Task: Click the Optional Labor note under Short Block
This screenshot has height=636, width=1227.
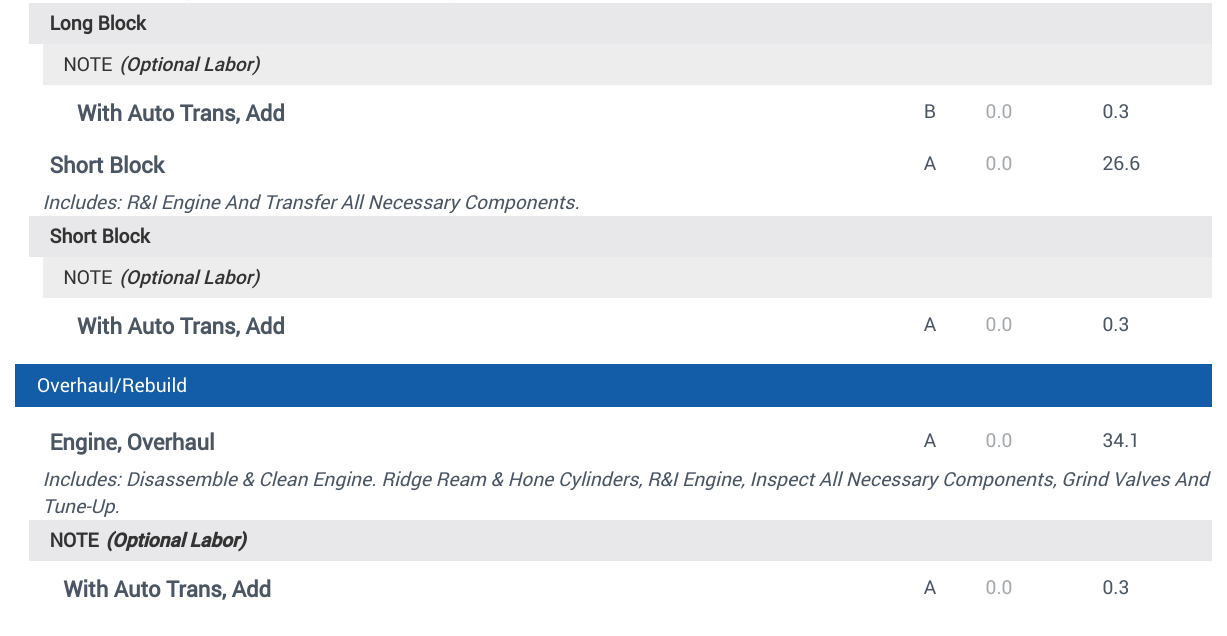Action: [161, 277]
